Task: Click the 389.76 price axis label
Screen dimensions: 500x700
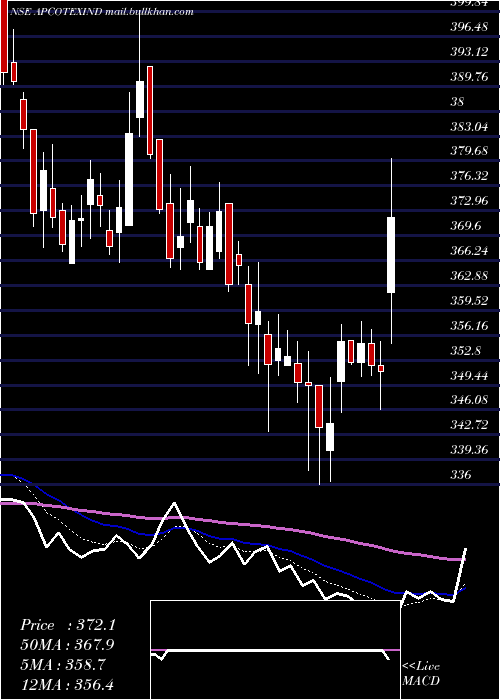Action: 469,77
